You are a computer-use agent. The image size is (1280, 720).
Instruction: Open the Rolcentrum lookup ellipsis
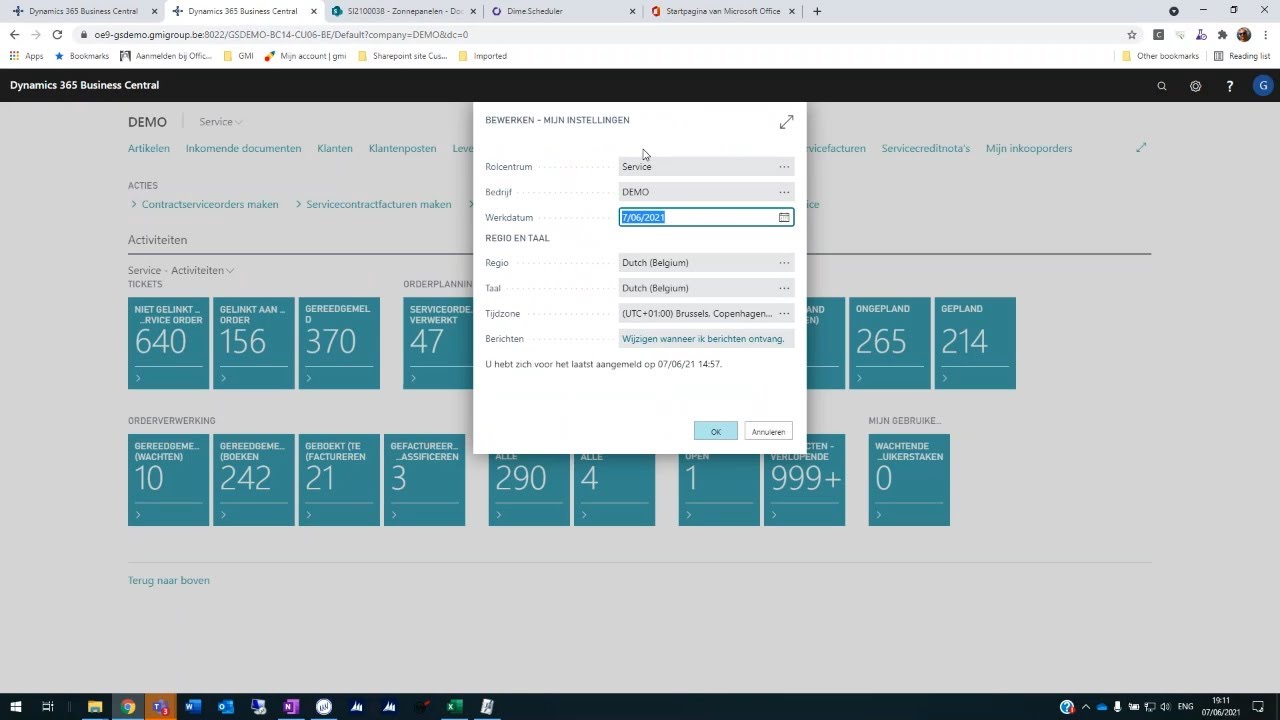(784, 167)
